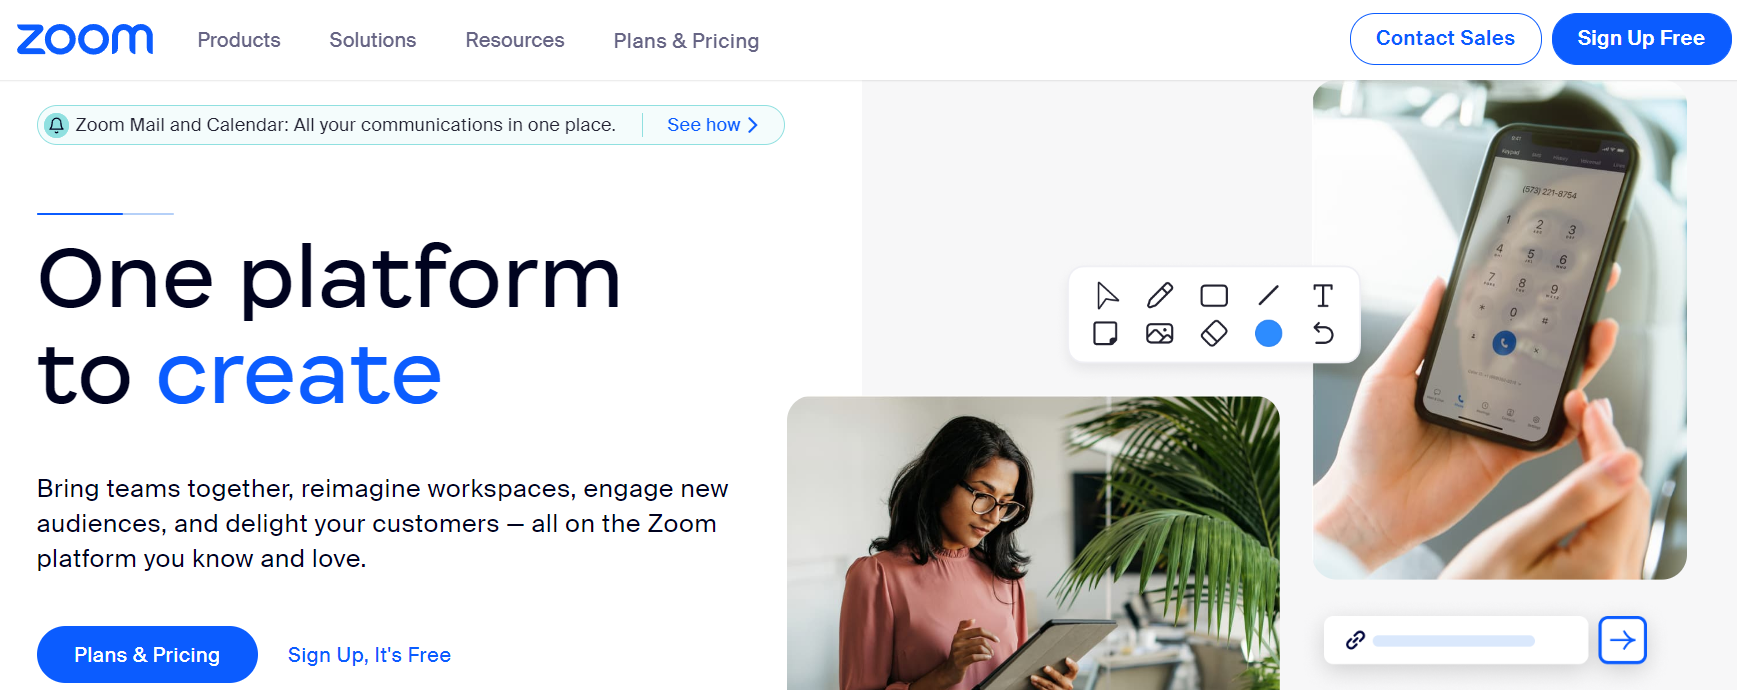Follow the See how link
Viewport: 1737px width, 690px height.
pyautogui.click(x=713, y=125)
